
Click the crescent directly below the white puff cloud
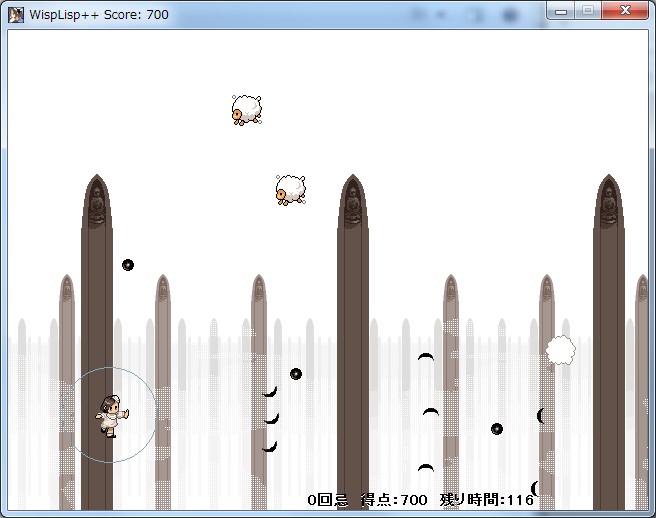[x=541, y=415]
